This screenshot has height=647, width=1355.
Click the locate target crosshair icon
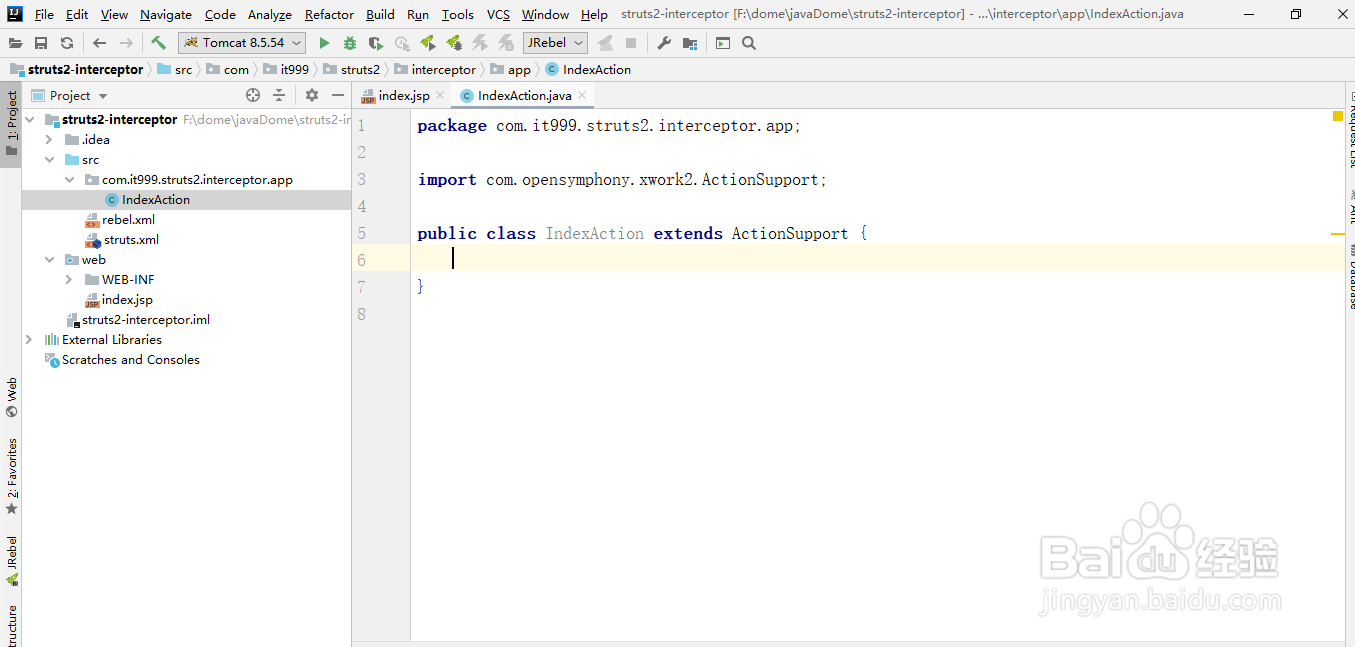click(253, 95)
